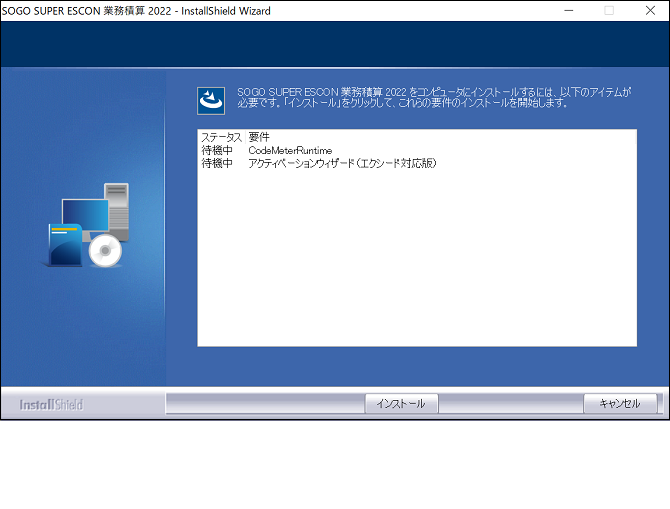The width and height of the screenshot is (670, 509).
Task: Click the computer and disc setup graphic
Action: click(x=87, y=225)
